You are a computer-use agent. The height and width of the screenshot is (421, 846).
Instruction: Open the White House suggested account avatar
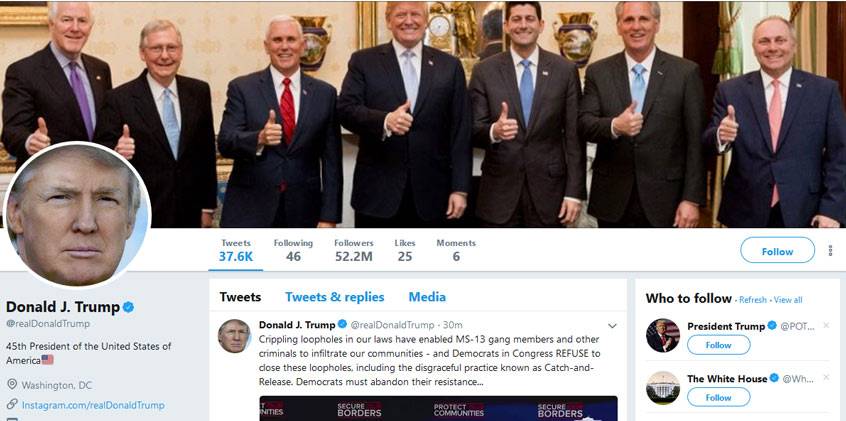pos(663,388)
